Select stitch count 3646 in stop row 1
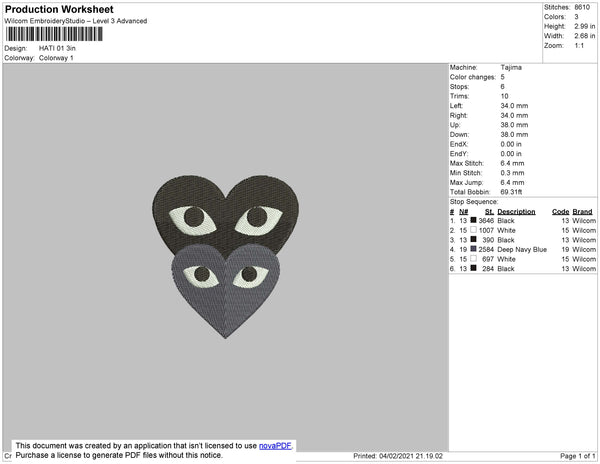600x464 pixels. [486, 221]
